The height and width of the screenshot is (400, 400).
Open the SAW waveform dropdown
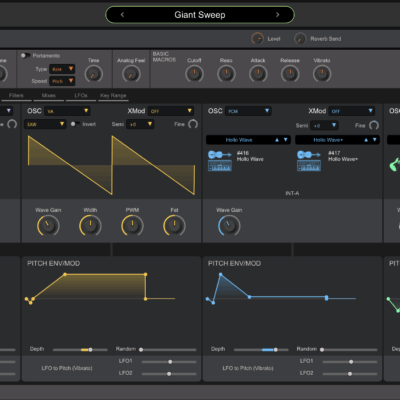coord(45,124)
